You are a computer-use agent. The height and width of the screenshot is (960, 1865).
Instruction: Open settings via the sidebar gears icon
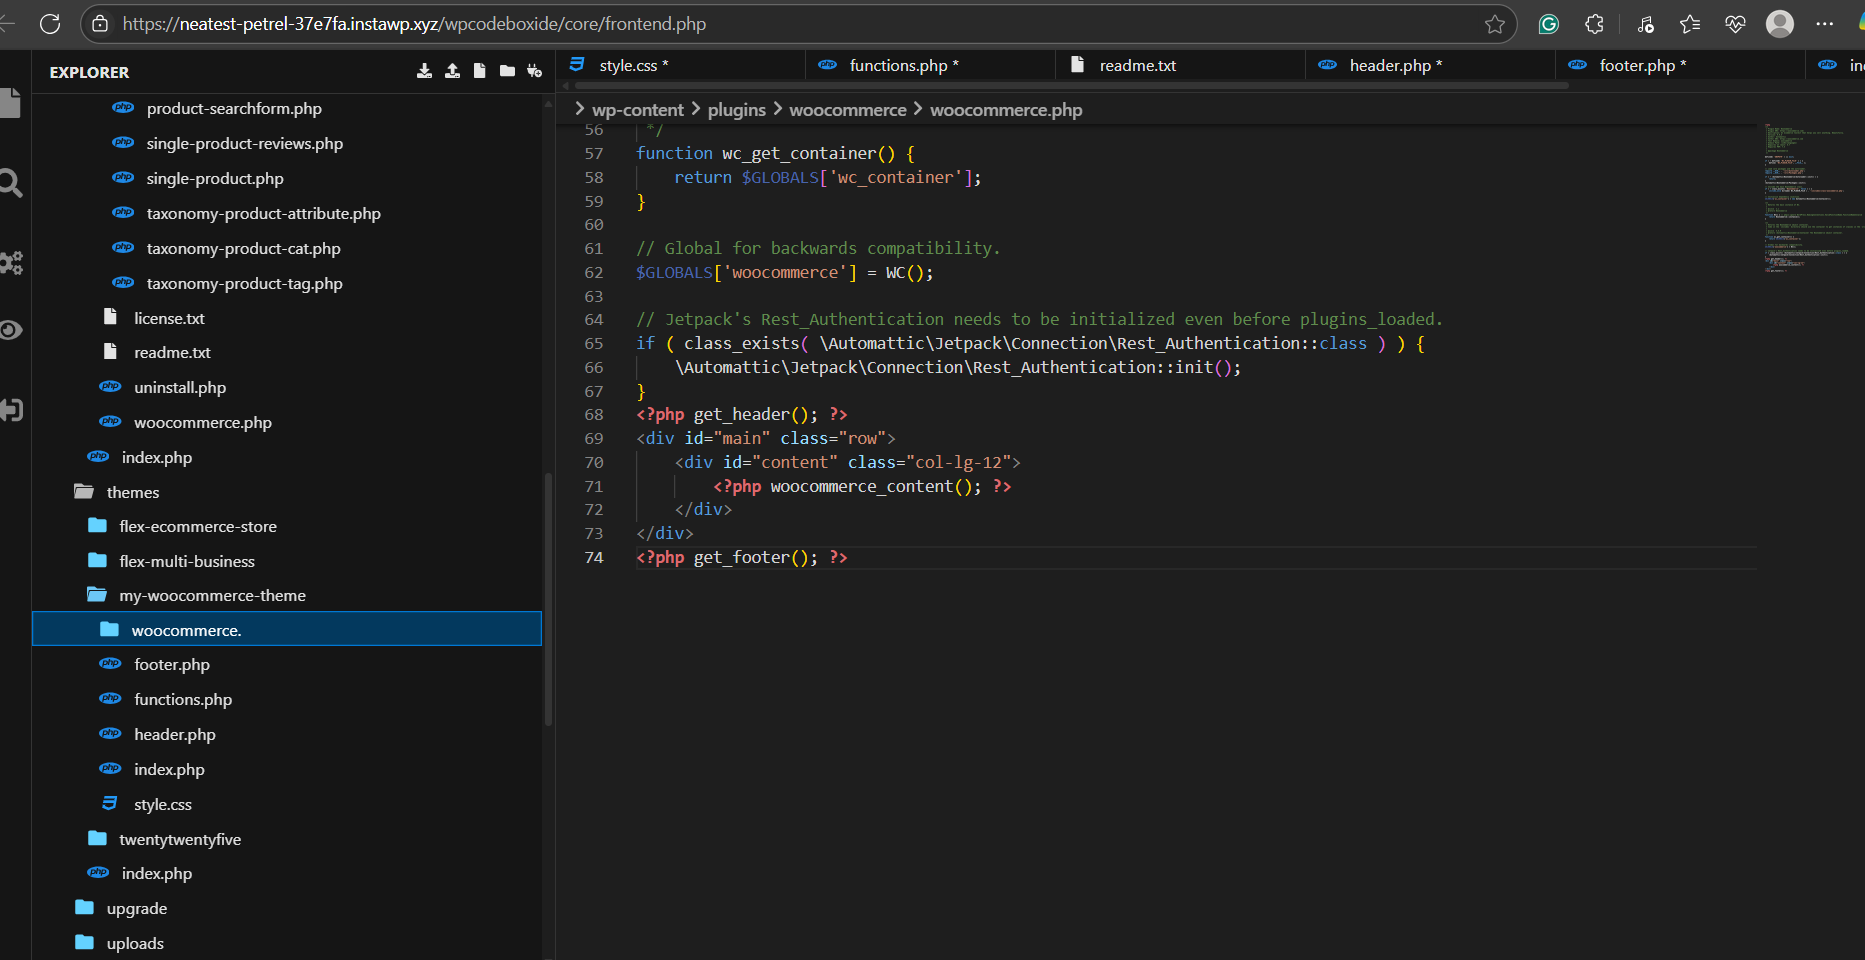coord(10,263)
